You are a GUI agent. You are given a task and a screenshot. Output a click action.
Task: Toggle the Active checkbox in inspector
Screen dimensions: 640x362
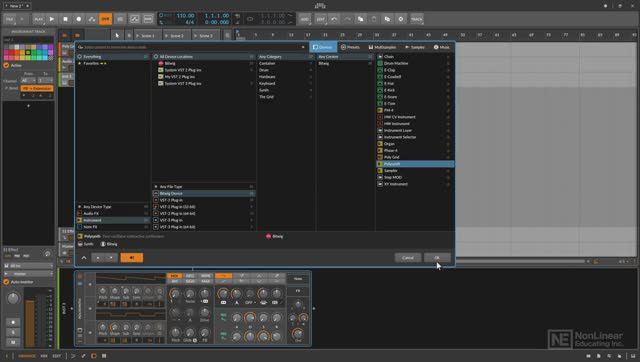6,65
